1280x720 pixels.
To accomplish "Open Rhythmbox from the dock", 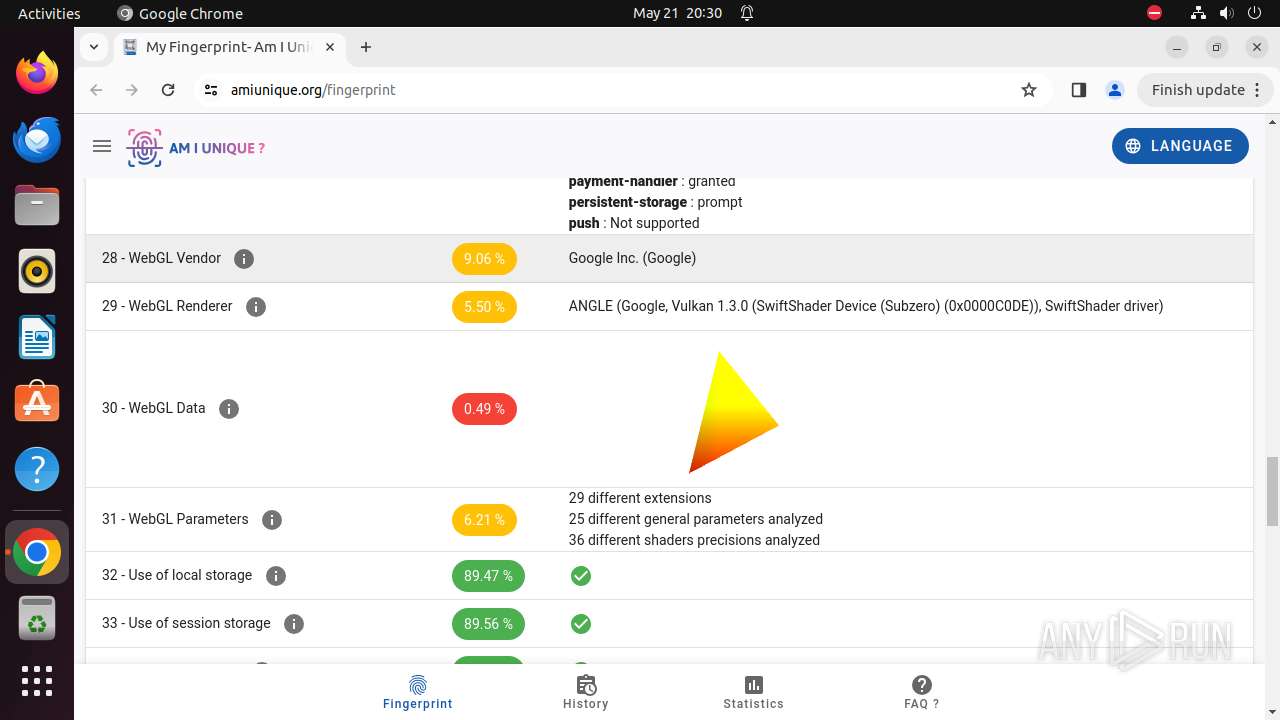I will (x=37, y=271).
